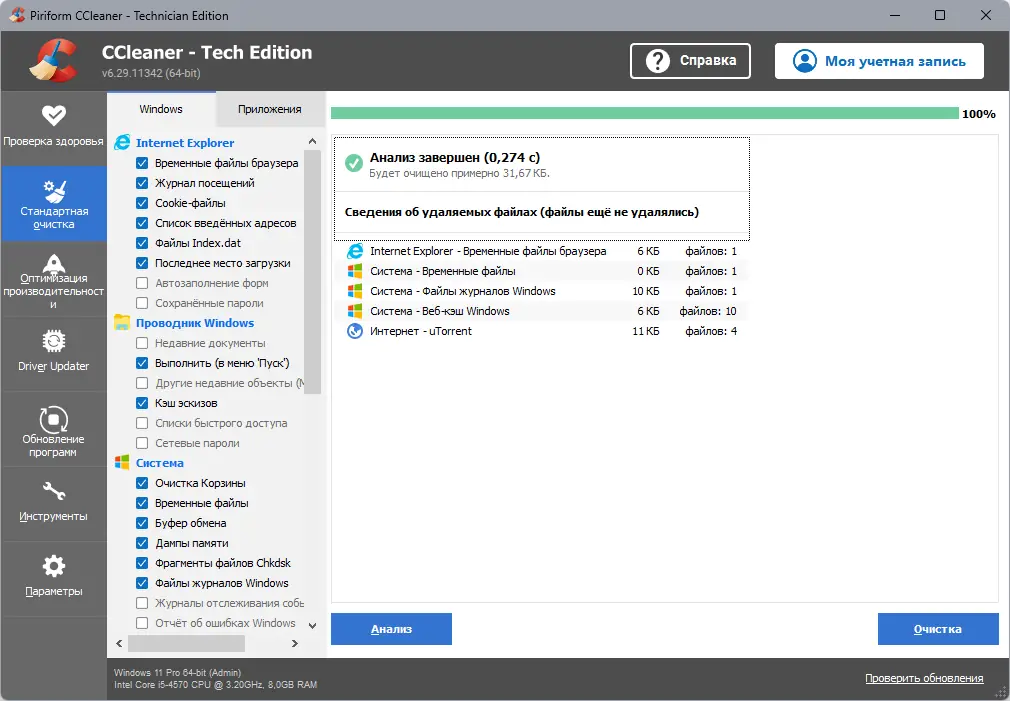Click the Очистка button
Viewport: 1010px width, 701px height.
coord(938,629)
